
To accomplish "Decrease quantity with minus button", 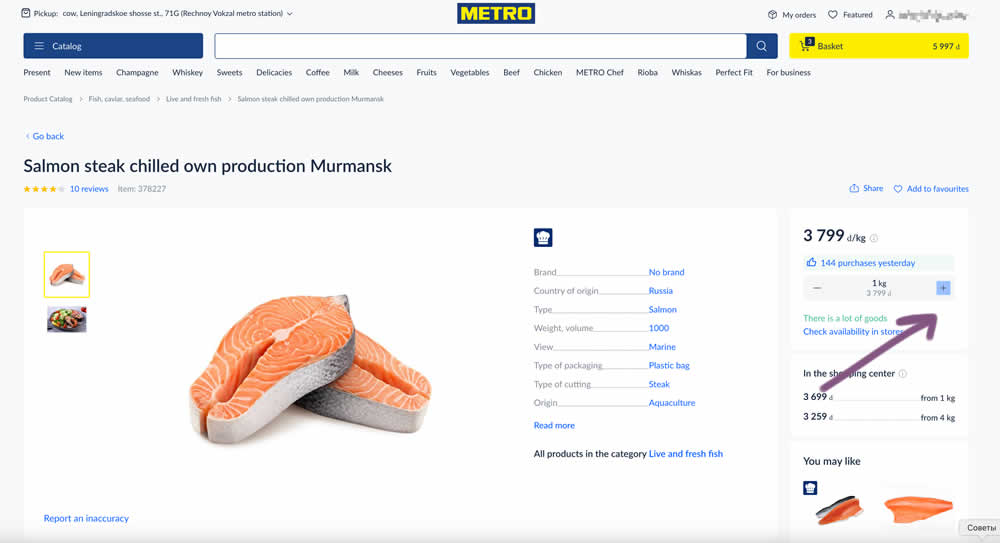I will (817, 288).
